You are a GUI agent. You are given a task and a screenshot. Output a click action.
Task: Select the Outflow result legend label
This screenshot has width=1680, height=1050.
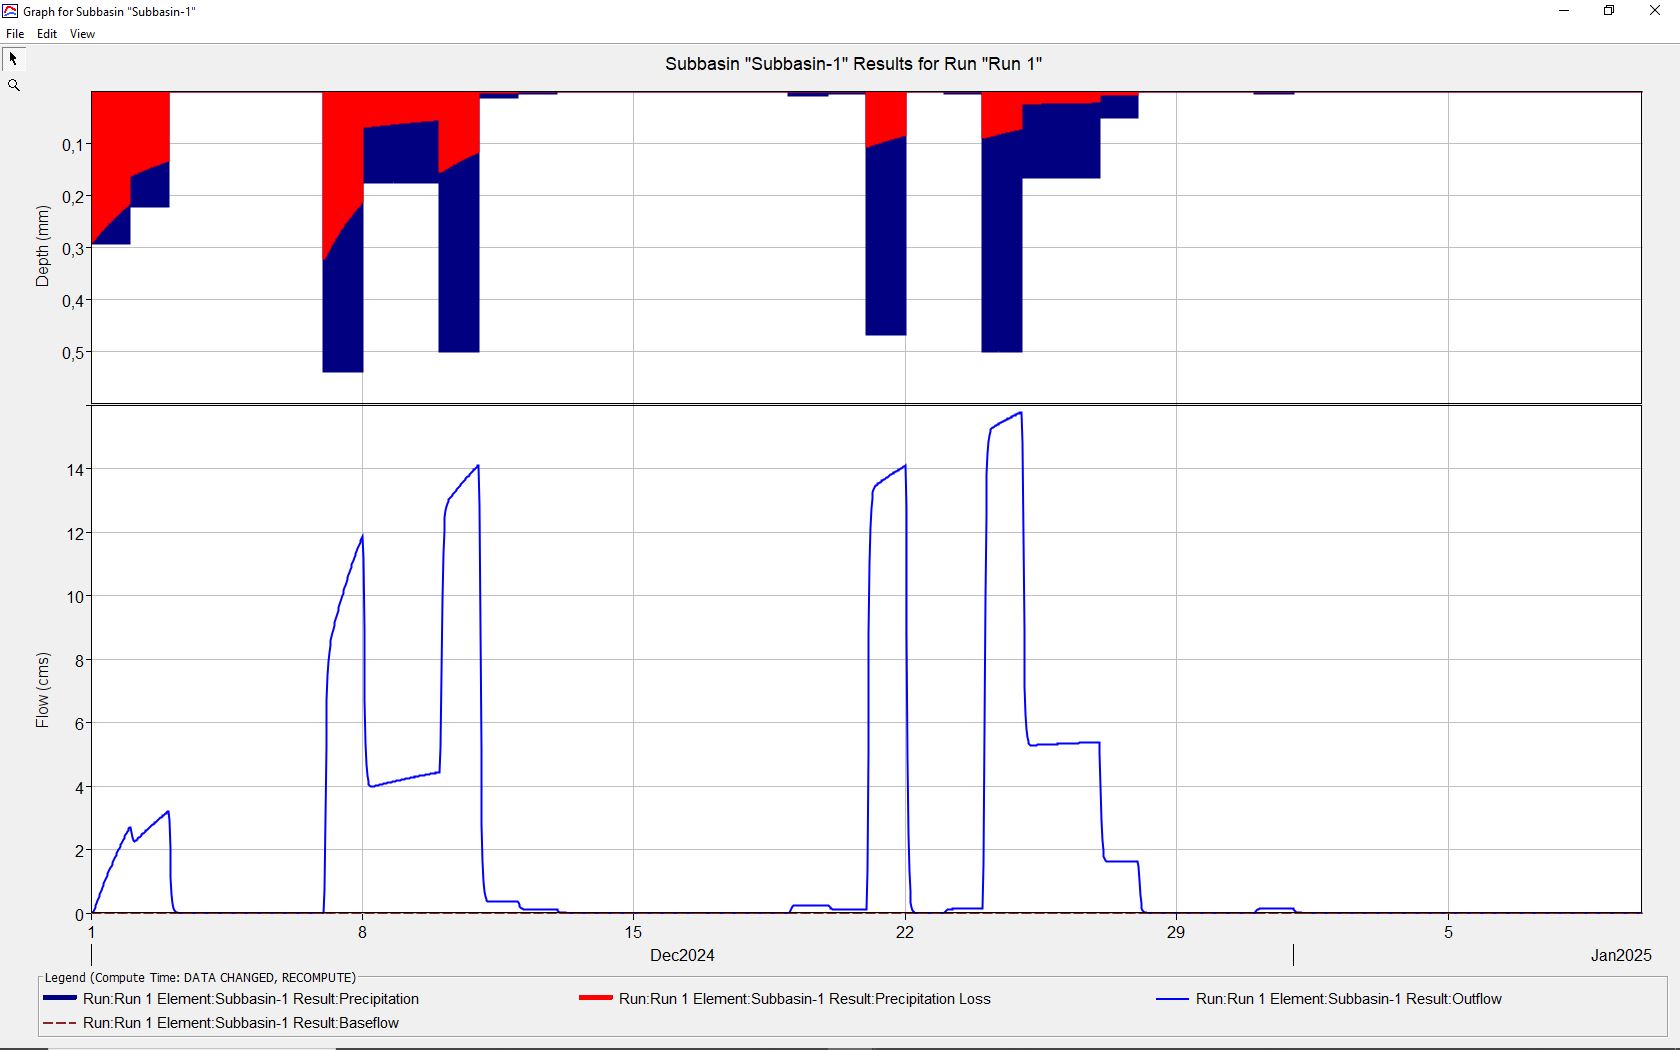pos(1348,999)
